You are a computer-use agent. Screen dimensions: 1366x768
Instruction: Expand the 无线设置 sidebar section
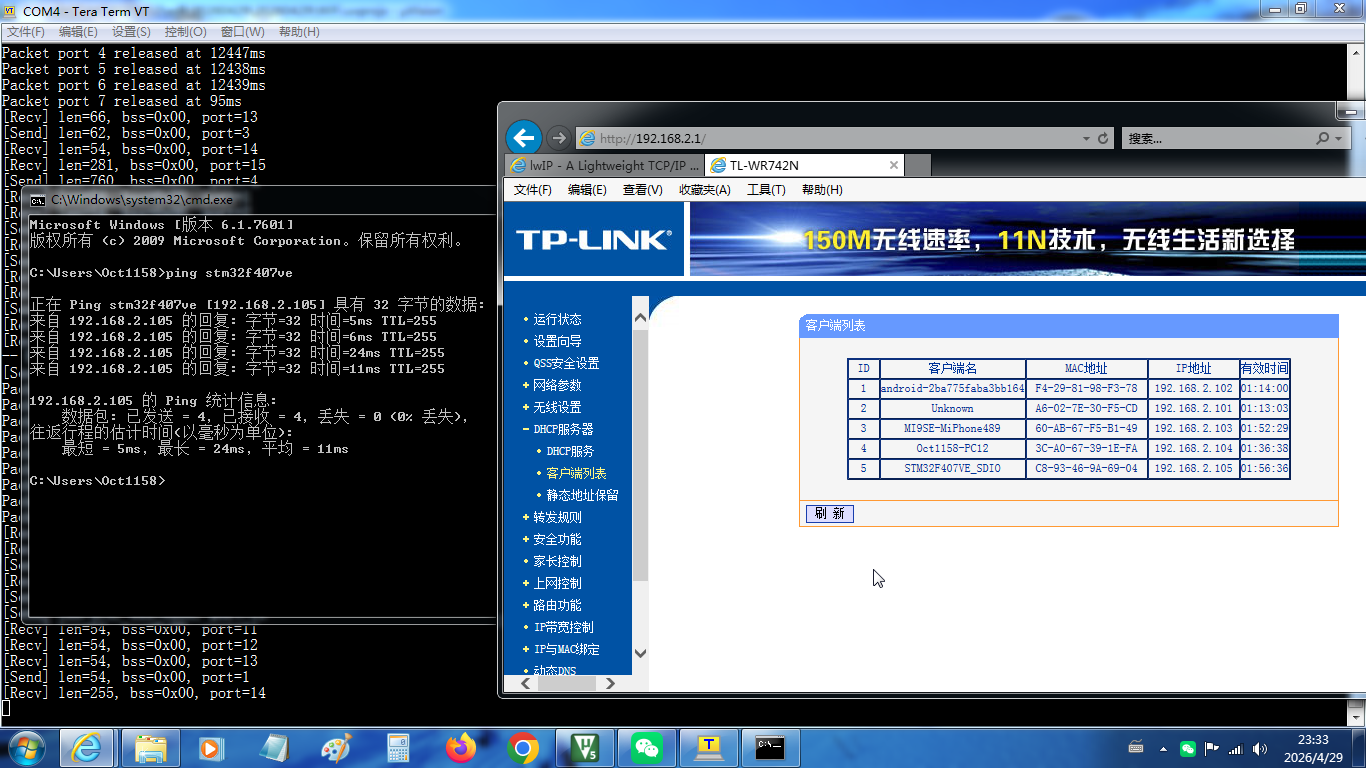[556, 407]
